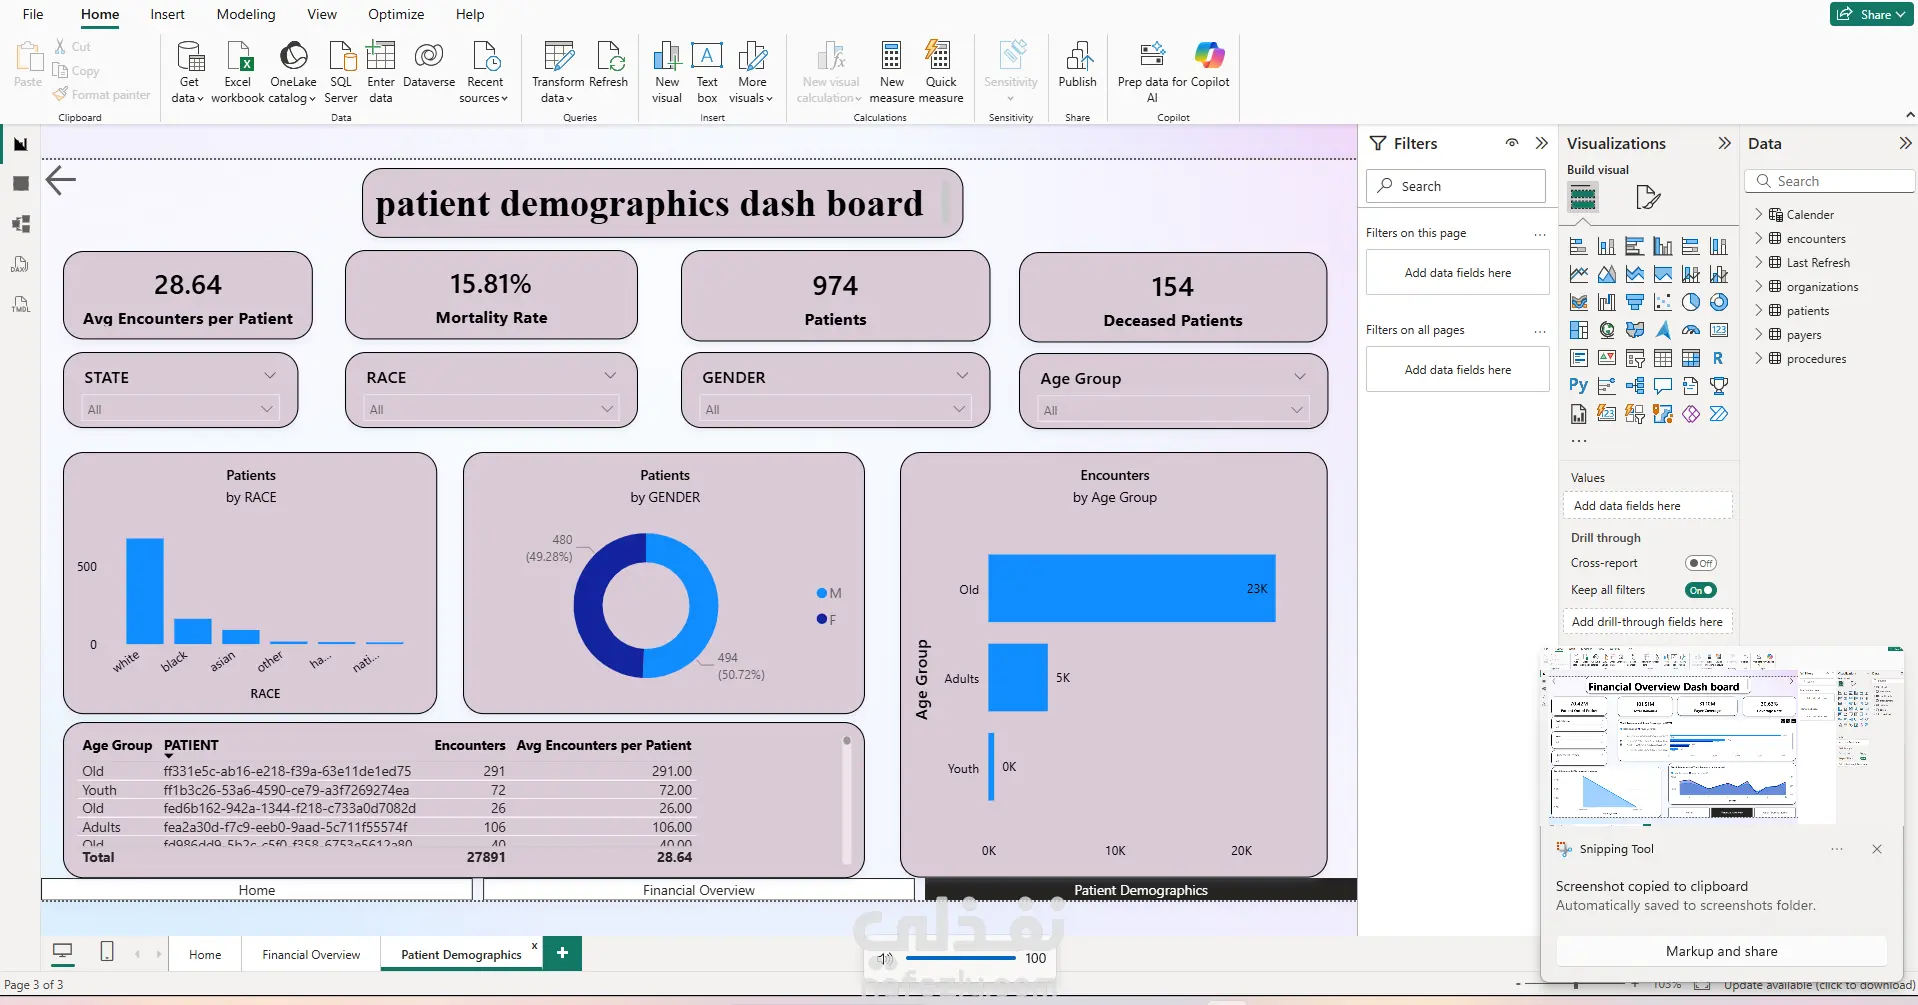1918x1005 pixels.
Task: Insert a Text box
Action: pyautogui.click(x=707, y=72)
